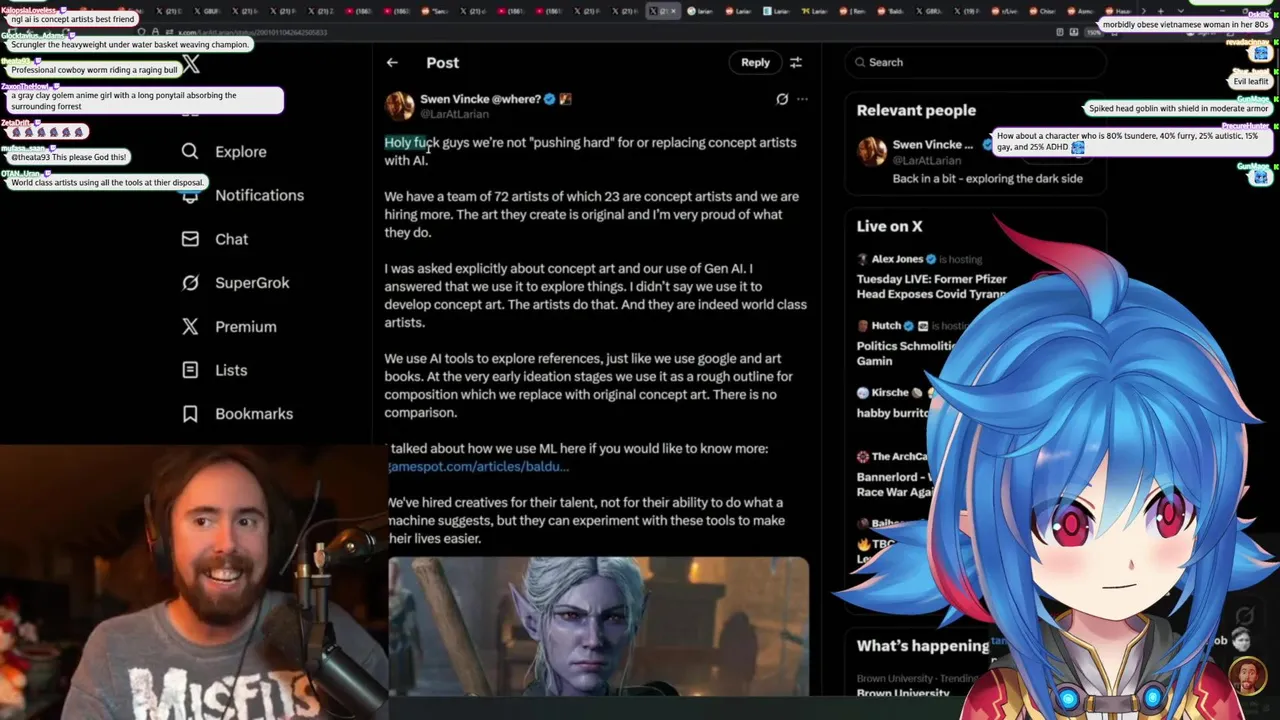Click the bottom-right profile avatar icon
The image size is (1280, 720).
tap(1248, 676)
